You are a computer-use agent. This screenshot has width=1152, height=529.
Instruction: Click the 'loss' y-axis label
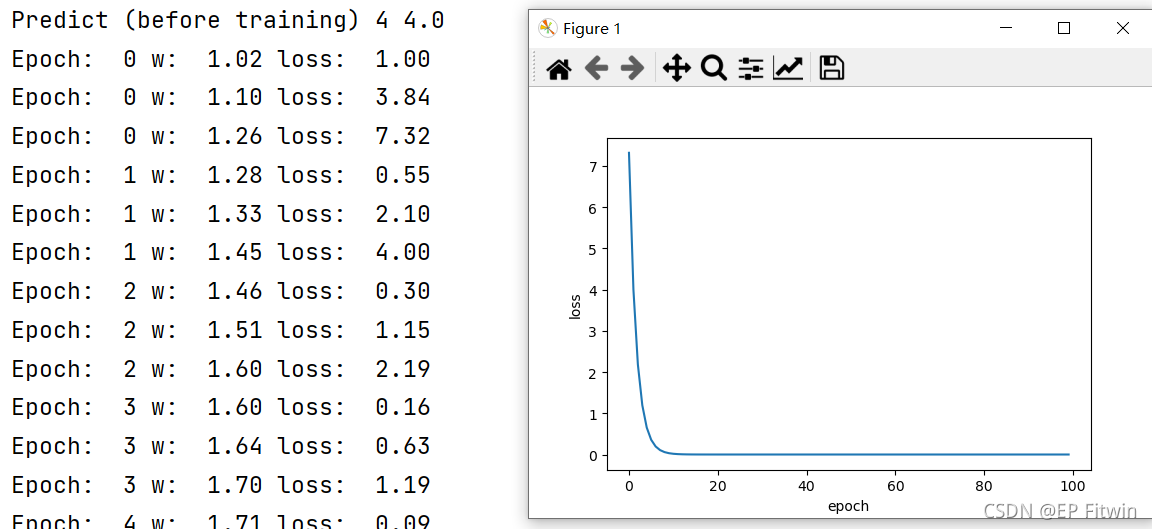tap(575, 306)
